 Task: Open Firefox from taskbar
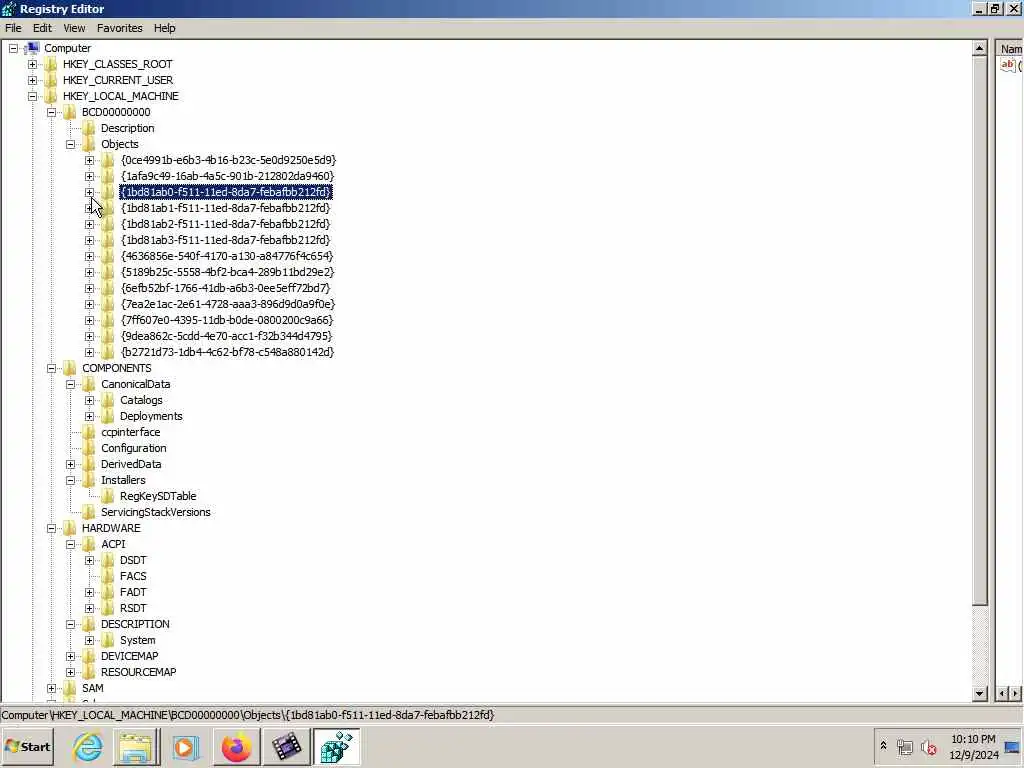point(236,746)
